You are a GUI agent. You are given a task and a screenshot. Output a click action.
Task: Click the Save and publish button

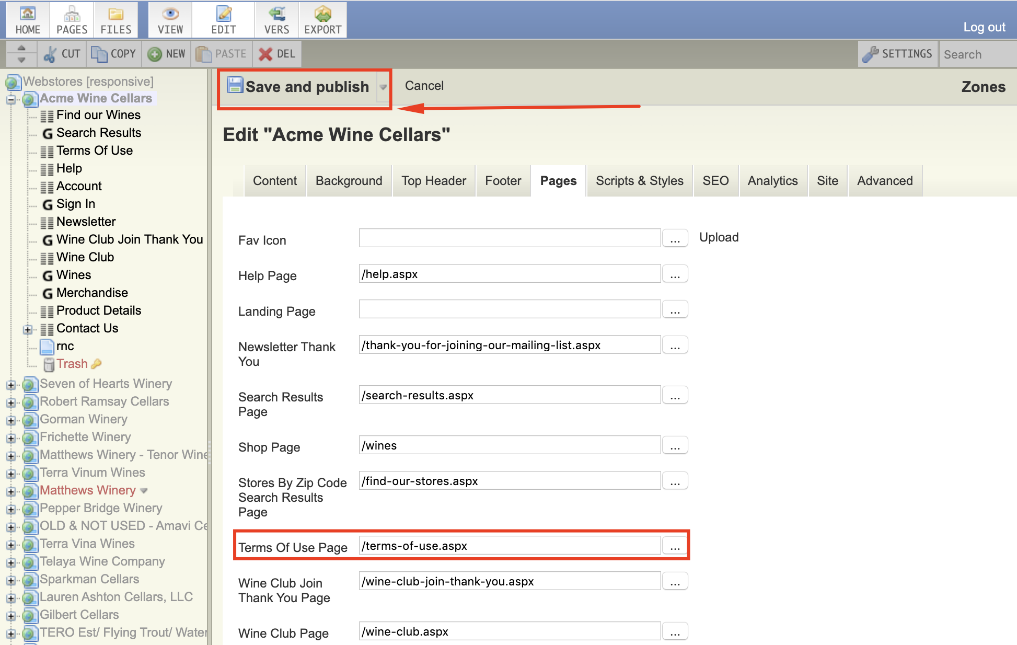tap(298, 87)
